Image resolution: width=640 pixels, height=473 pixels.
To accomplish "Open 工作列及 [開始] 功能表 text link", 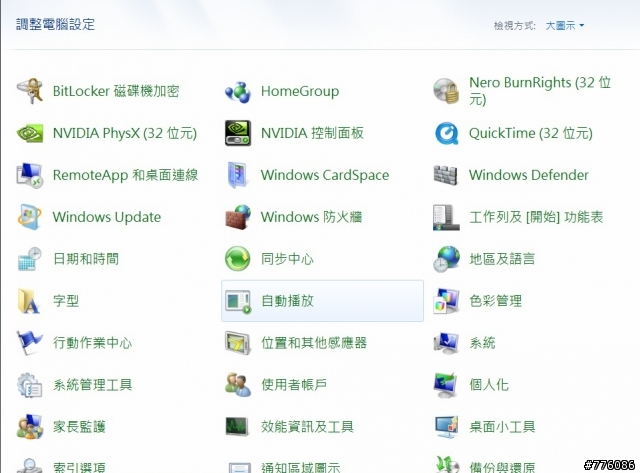I will 536,217.
